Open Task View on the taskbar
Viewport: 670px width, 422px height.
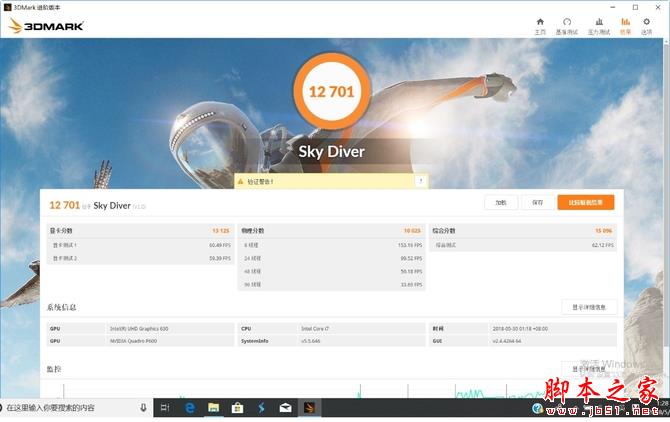point(165,408)
